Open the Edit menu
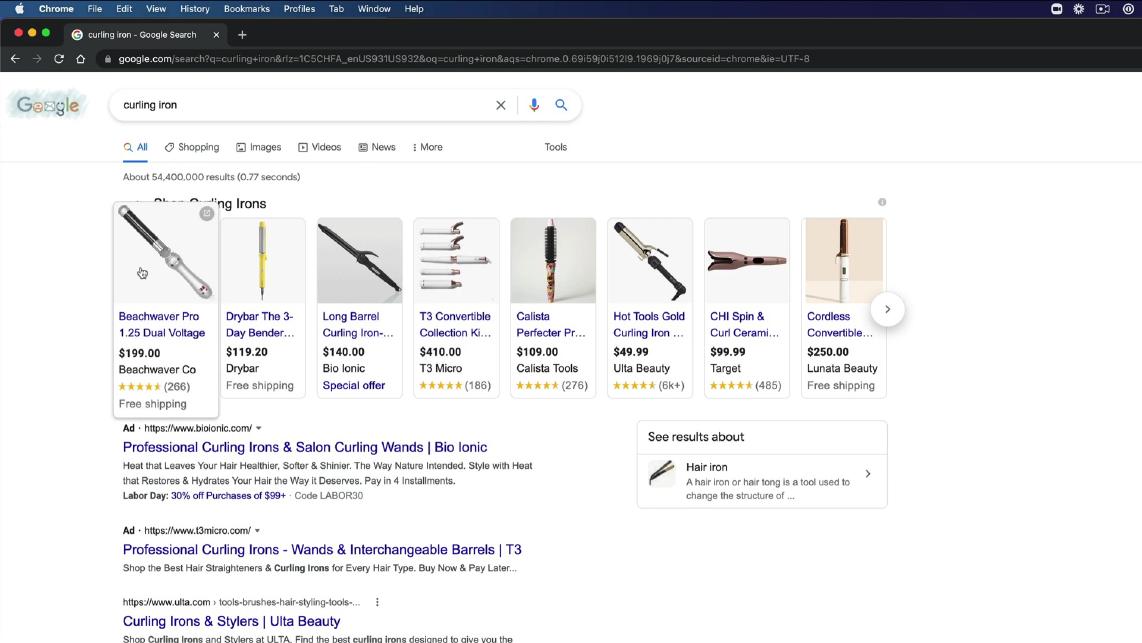Screen dimensions: 1142x643 pyautogui.click(x=124, y=9)
